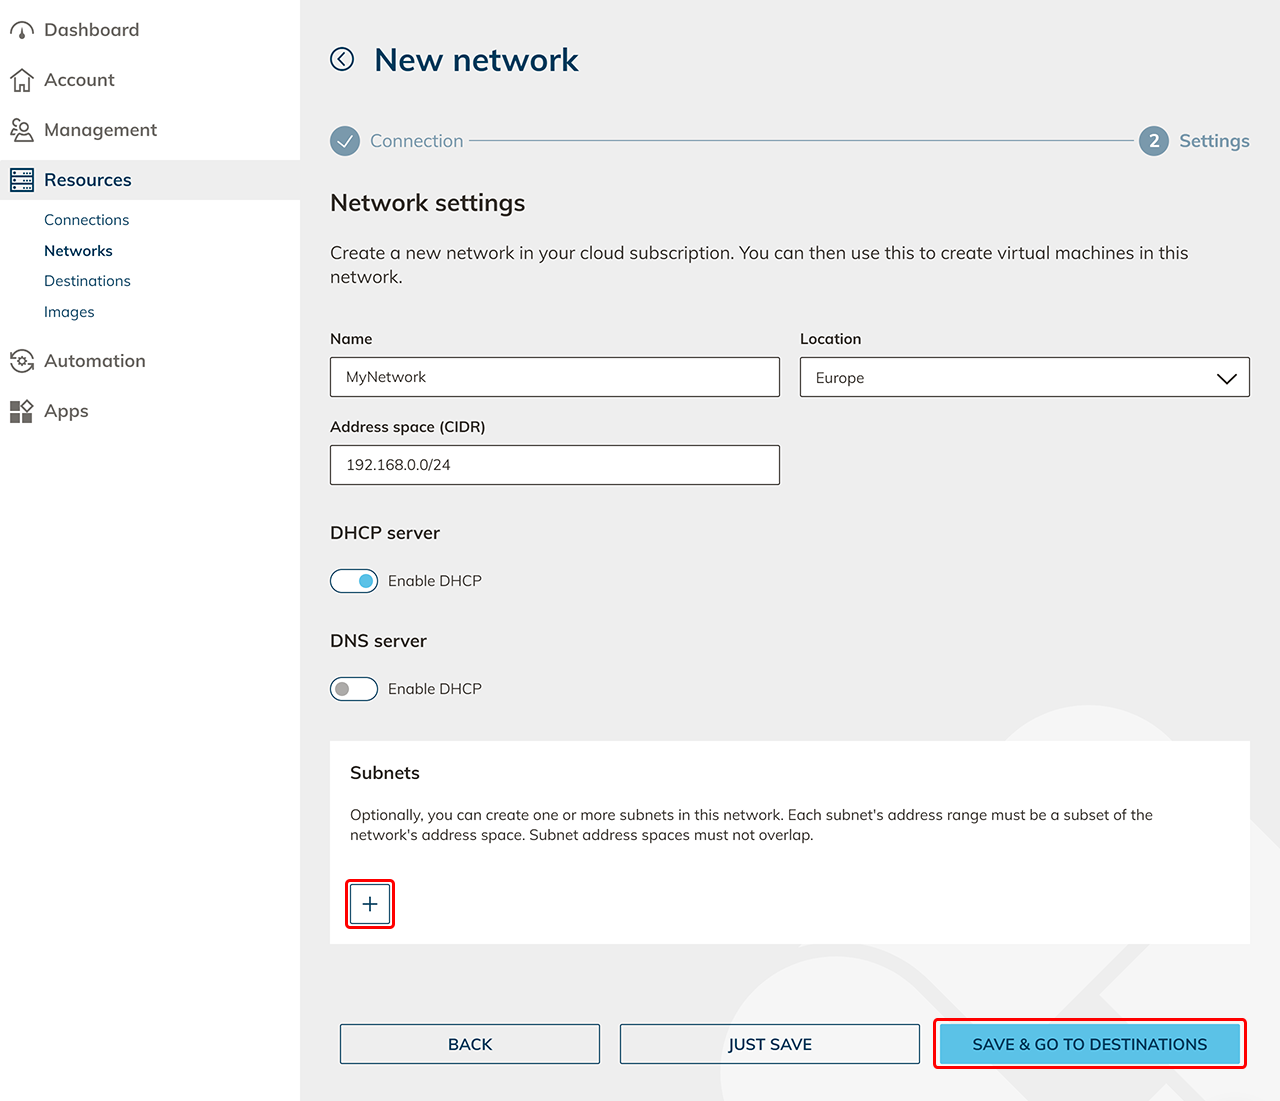Image resolution: width=1280 pixels, height=1101 pixels.
Task: Click the Management people icon
Action: (22, 130)
